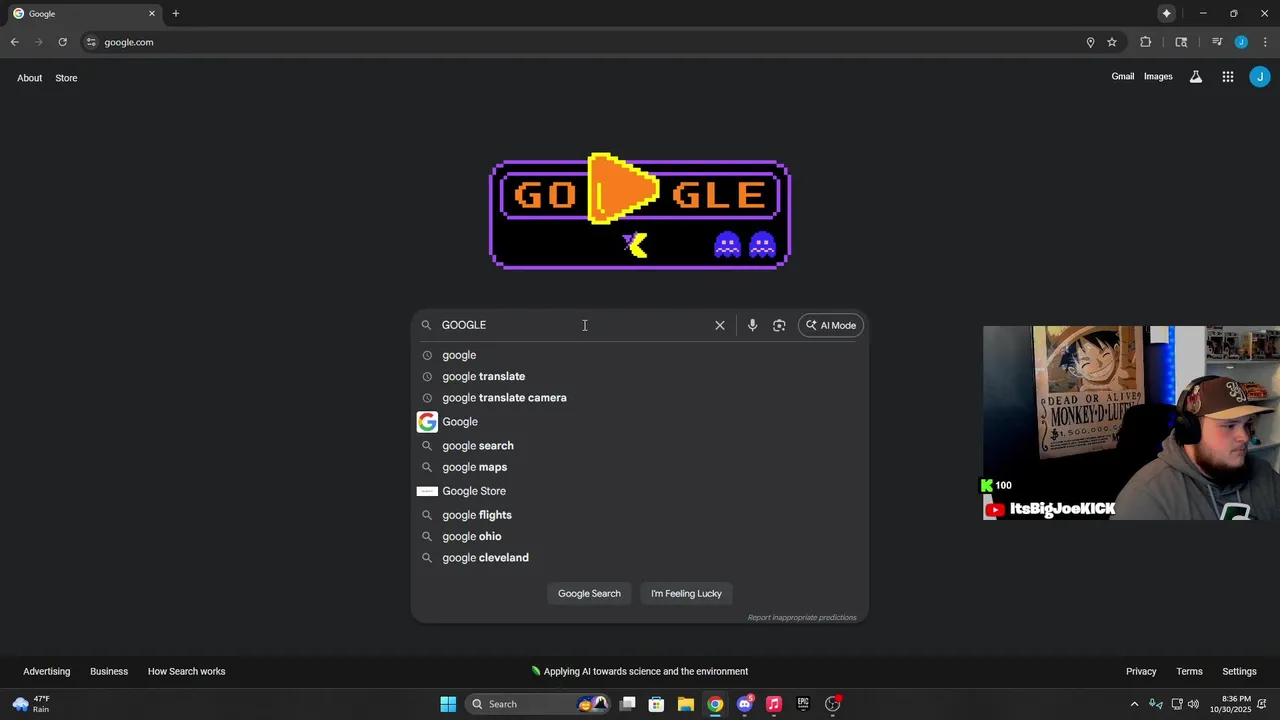
Task: Open Business footer link
Action: [x=109, y=671]
